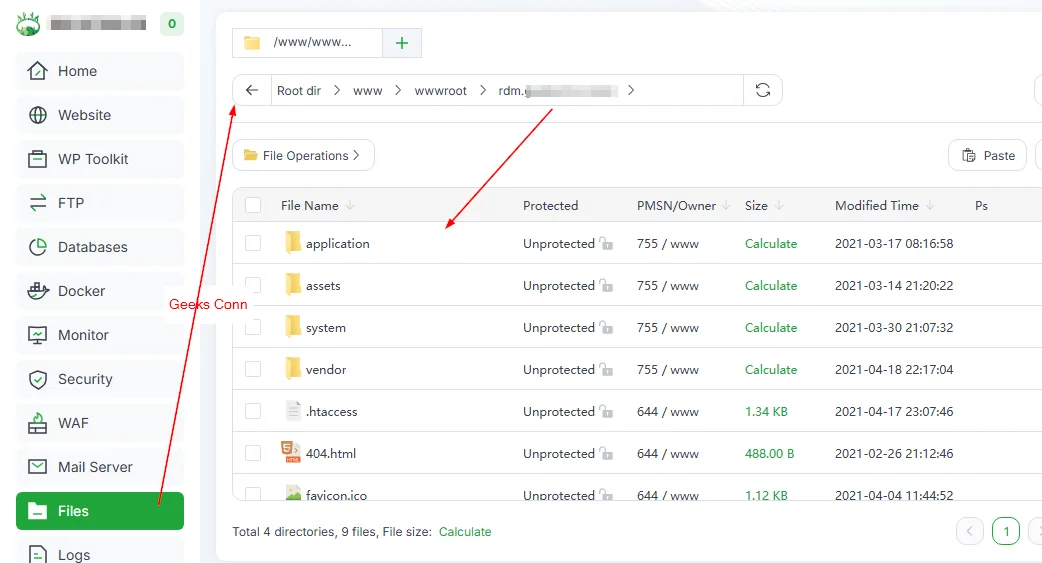1042x563 pixels.
Task: Sort by PMSN/Owner column arrow
Action: pyautogui.click(x=726, y=205)
